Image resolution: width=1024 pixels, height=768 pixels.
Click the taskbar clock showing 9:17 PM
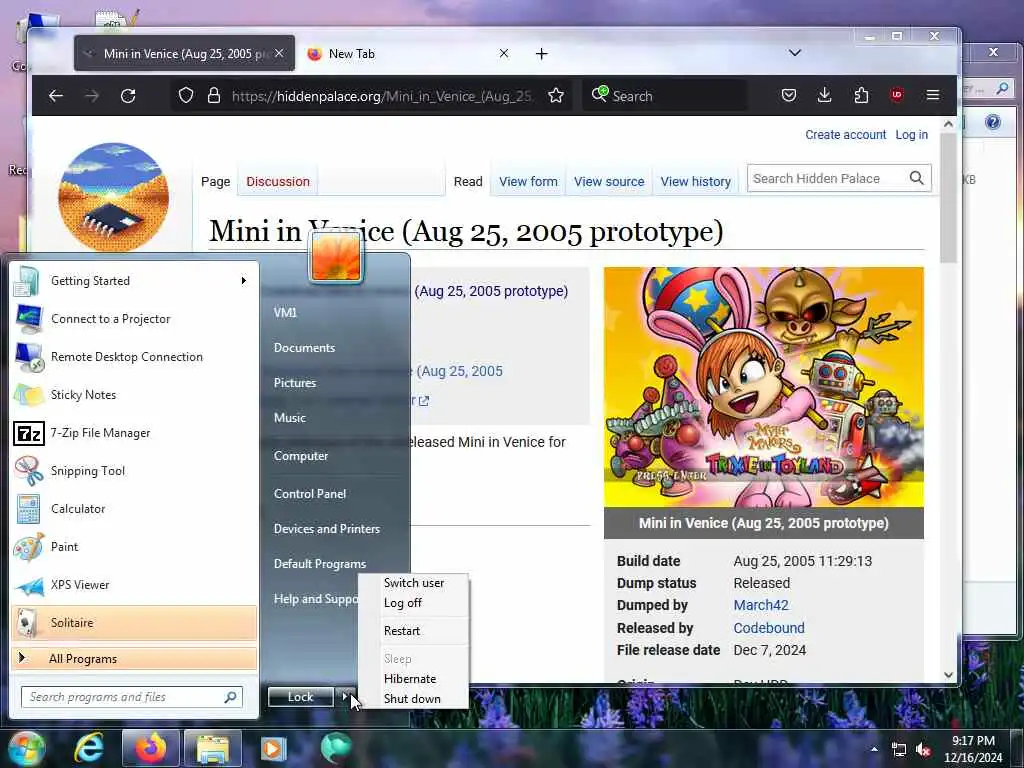pyautogui.click(x=973, y=749)
